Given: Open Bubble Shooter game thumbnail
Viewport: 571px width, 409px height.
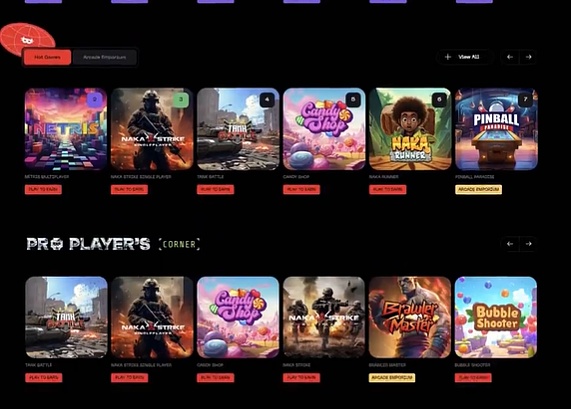Looking at the screenshot, I should (496, 317).
